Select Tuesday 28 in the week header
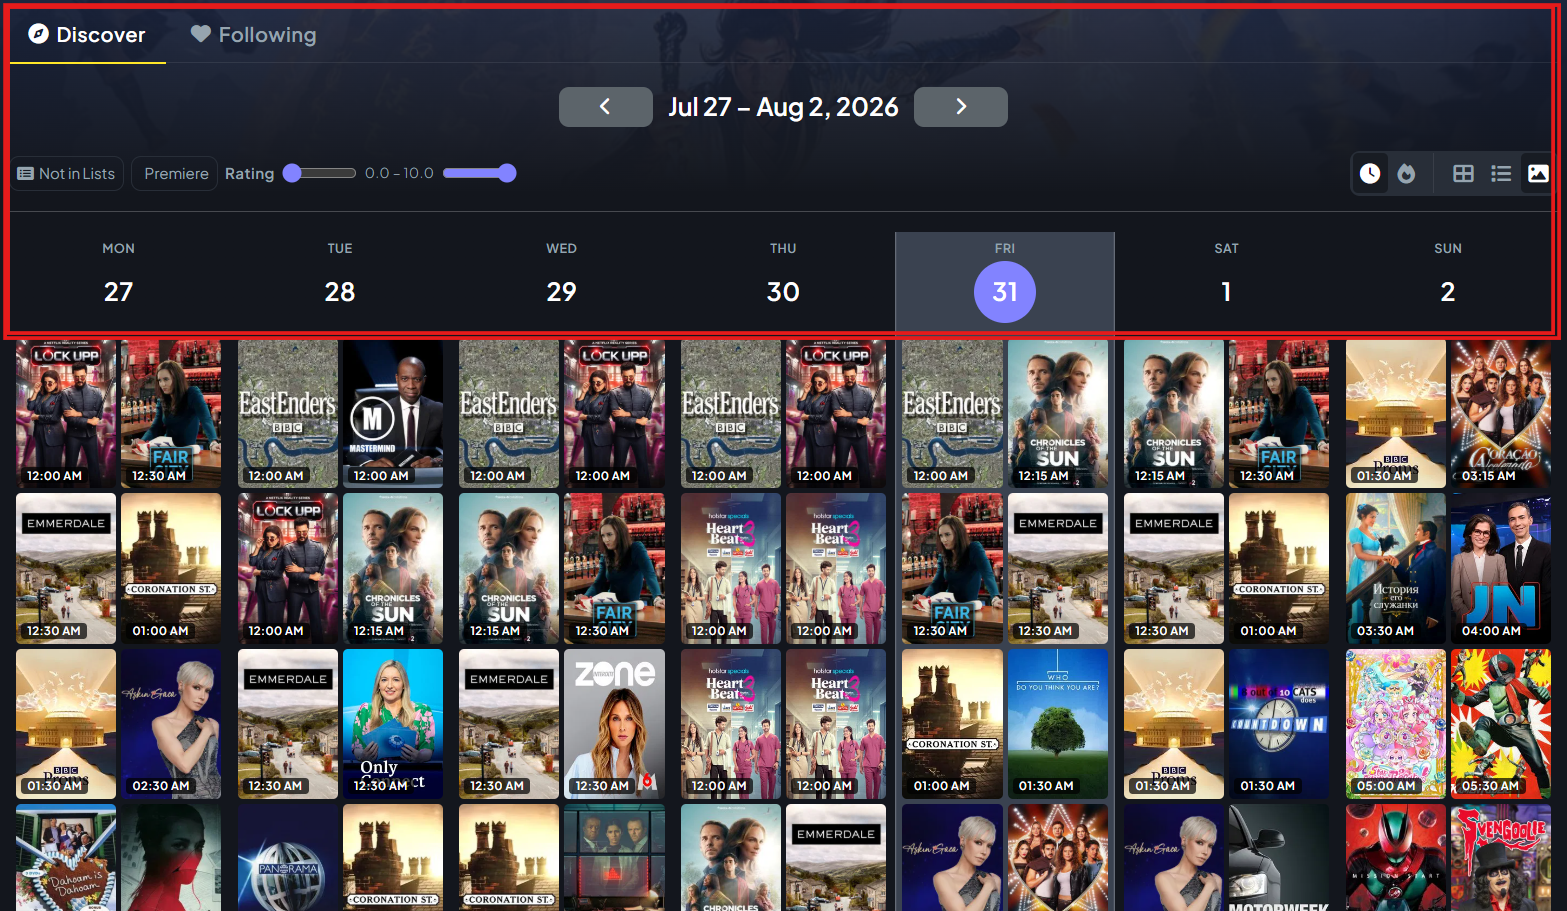This screenshot has height=911, width=1567. (x=340, y=282)
